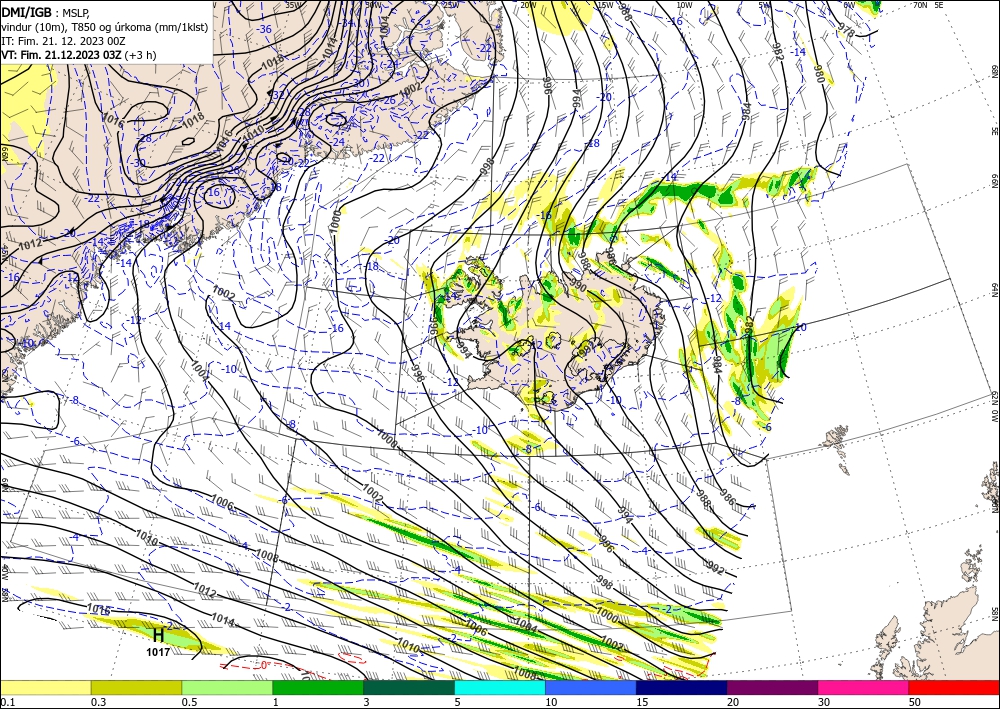Click the "VT: Fim. 21.12.2023 03Z (+3 h)" line
This screenshot has height=709, width=1000.
click(78, 55)
